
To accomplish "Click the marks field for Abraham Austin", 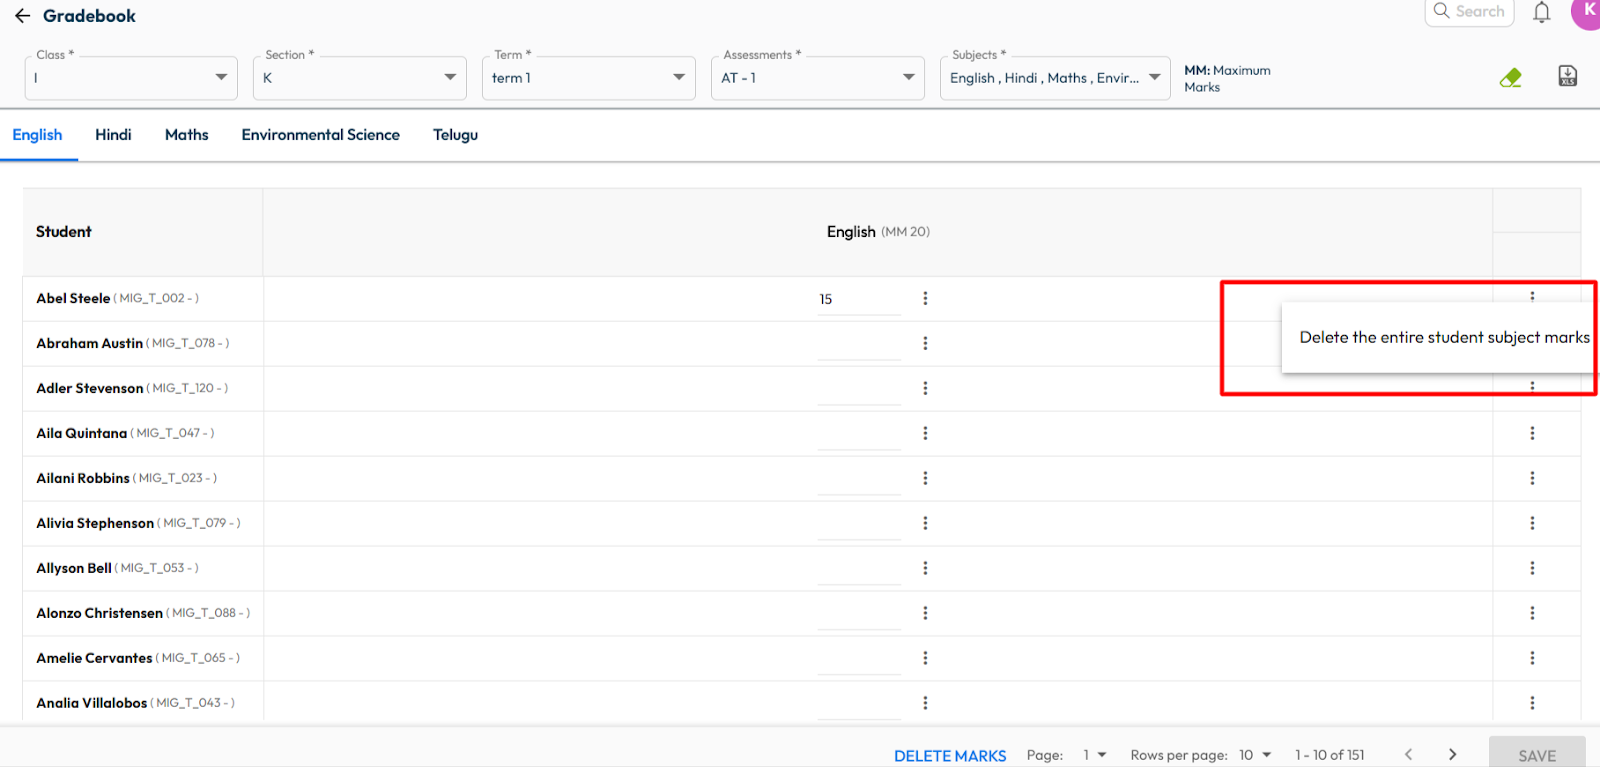I will pyautogui.click(x=858, y=344).
